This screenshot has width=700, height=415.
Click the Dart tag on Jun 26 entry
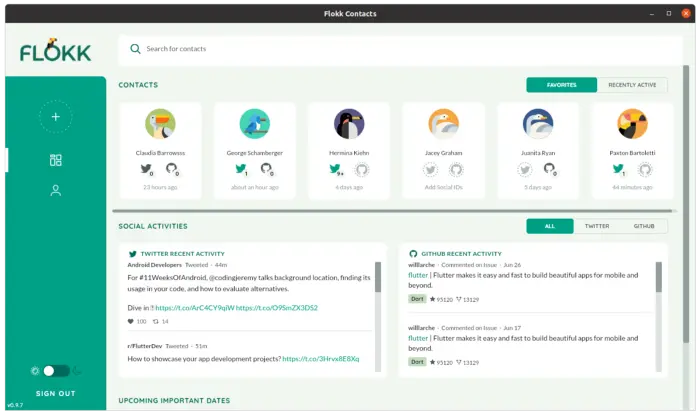coord(417,299)
